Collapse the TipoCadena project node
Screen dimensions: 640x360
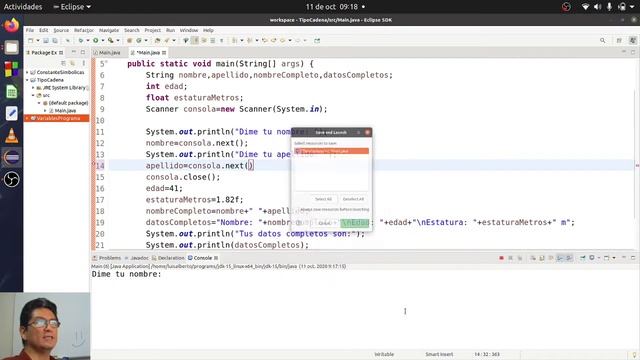coord(27,80)
